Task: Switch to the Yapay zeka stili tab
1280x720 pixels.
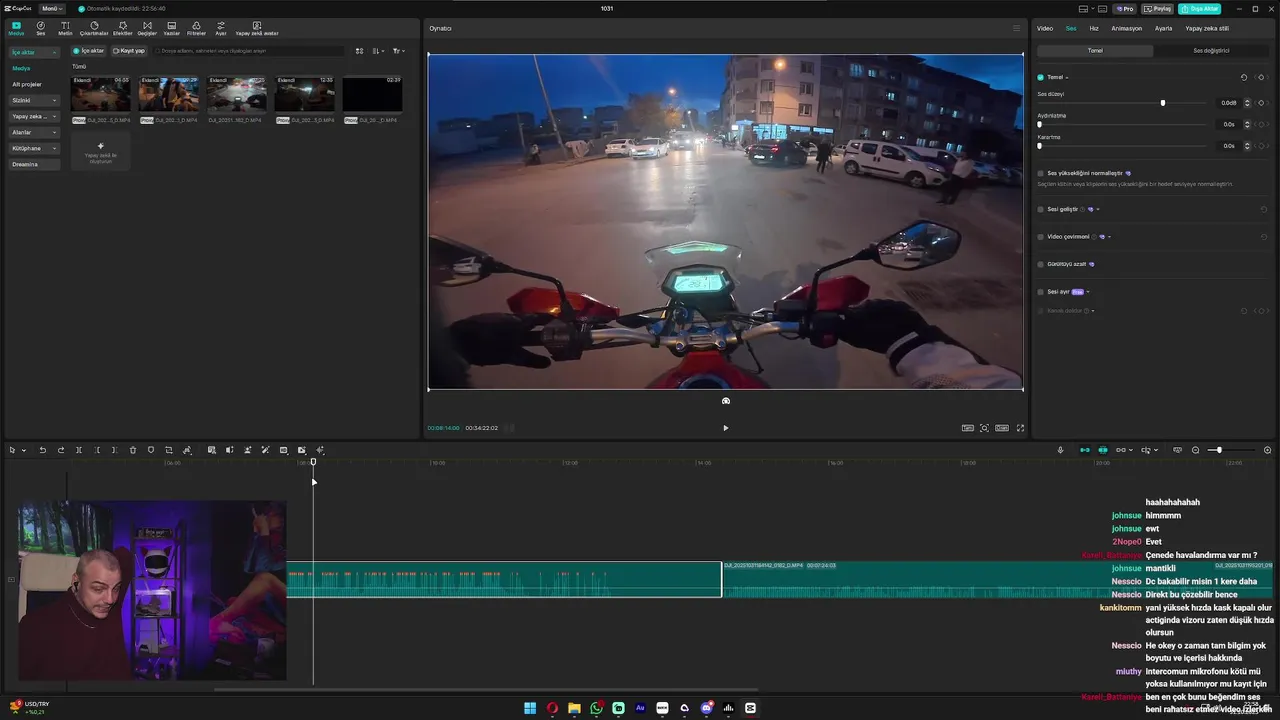Action: [1207, 28]
